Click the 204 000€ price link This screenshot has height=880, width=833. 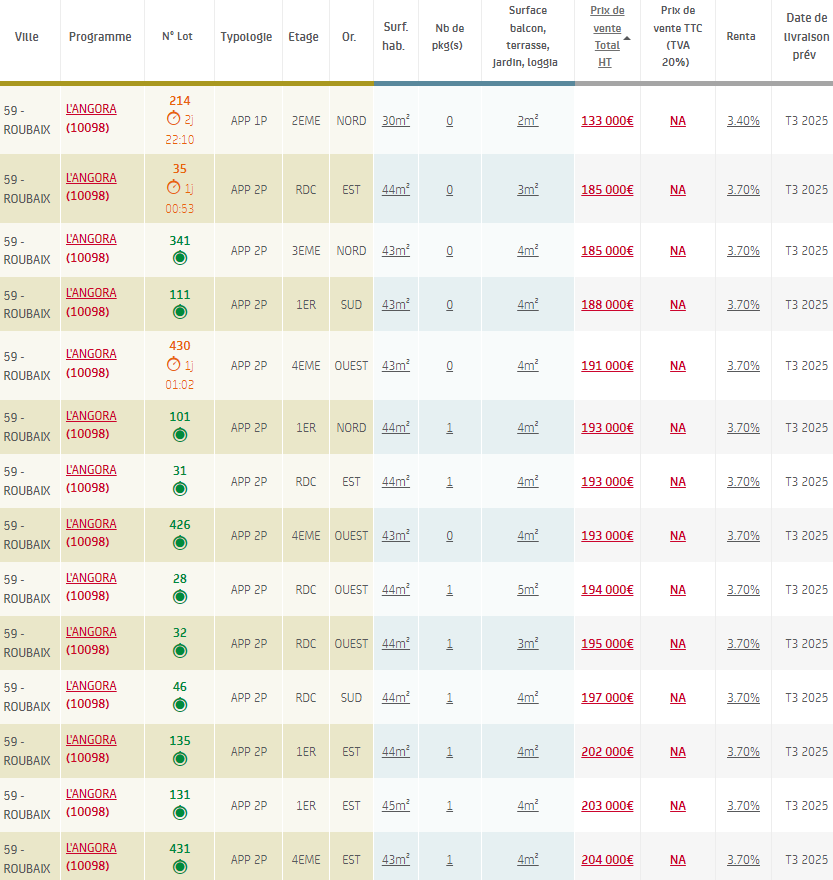[607, 860]
